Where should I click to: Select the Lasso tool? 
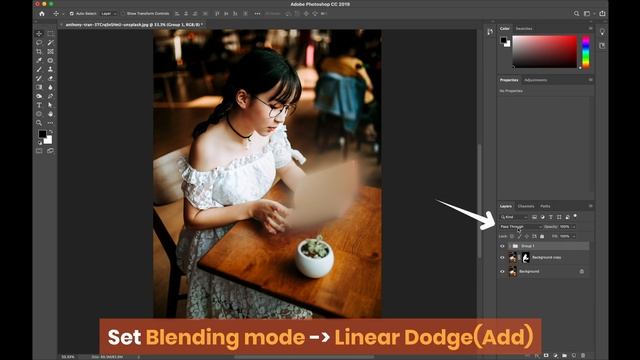[39, 42]
